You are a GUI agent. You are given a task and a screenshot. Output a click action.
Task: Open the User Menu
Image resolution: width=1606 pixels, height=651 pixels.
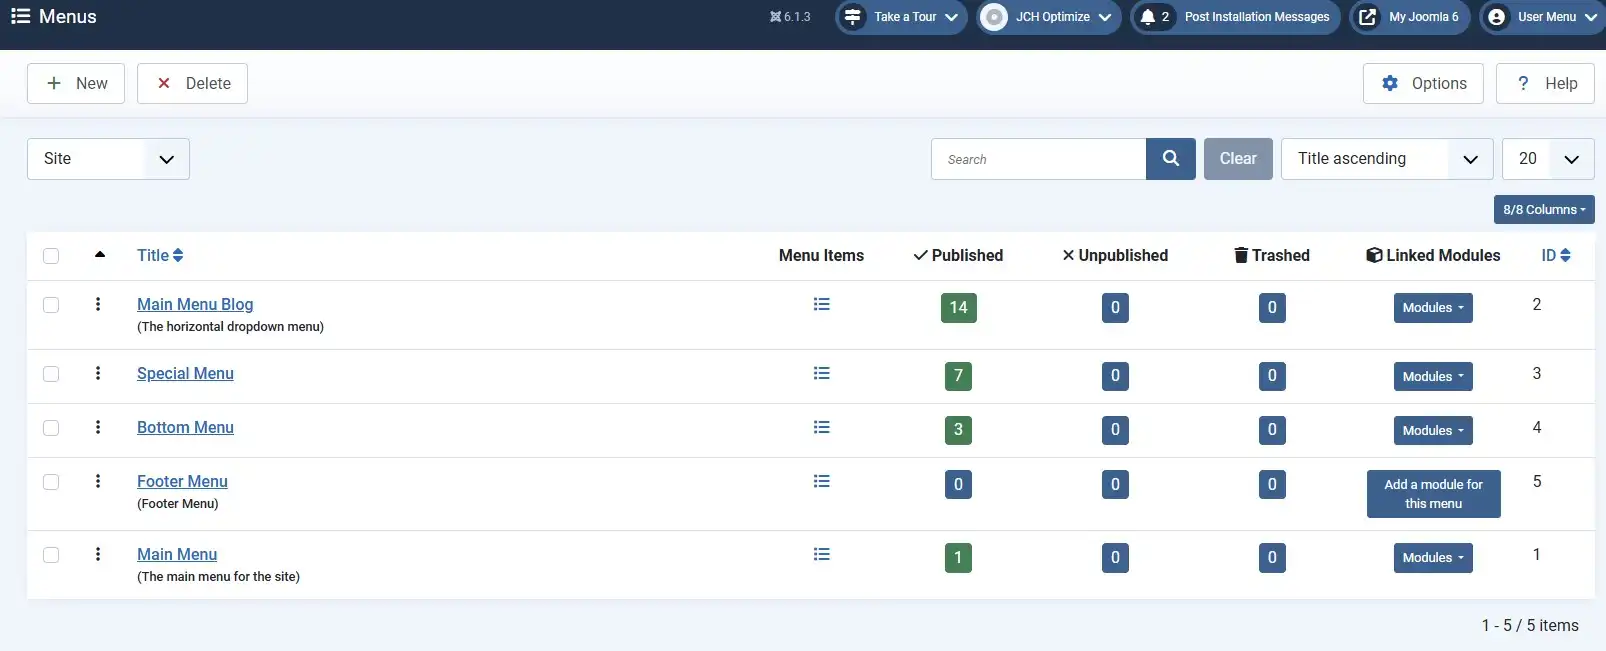point(1543,17)
